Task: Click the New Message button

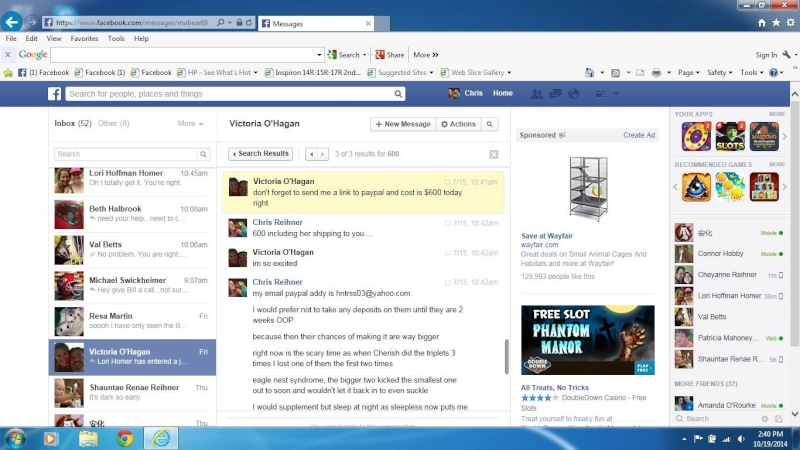Action: (403, 124)
